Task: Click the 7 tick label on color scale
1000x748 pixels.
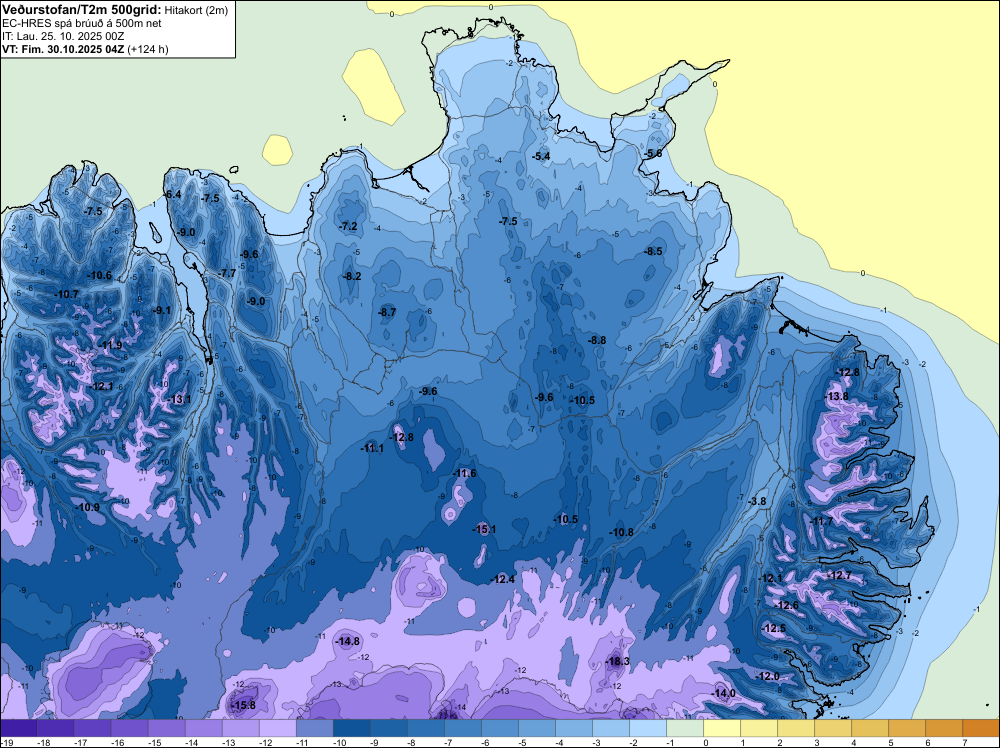Action: [x=964, y=742]
